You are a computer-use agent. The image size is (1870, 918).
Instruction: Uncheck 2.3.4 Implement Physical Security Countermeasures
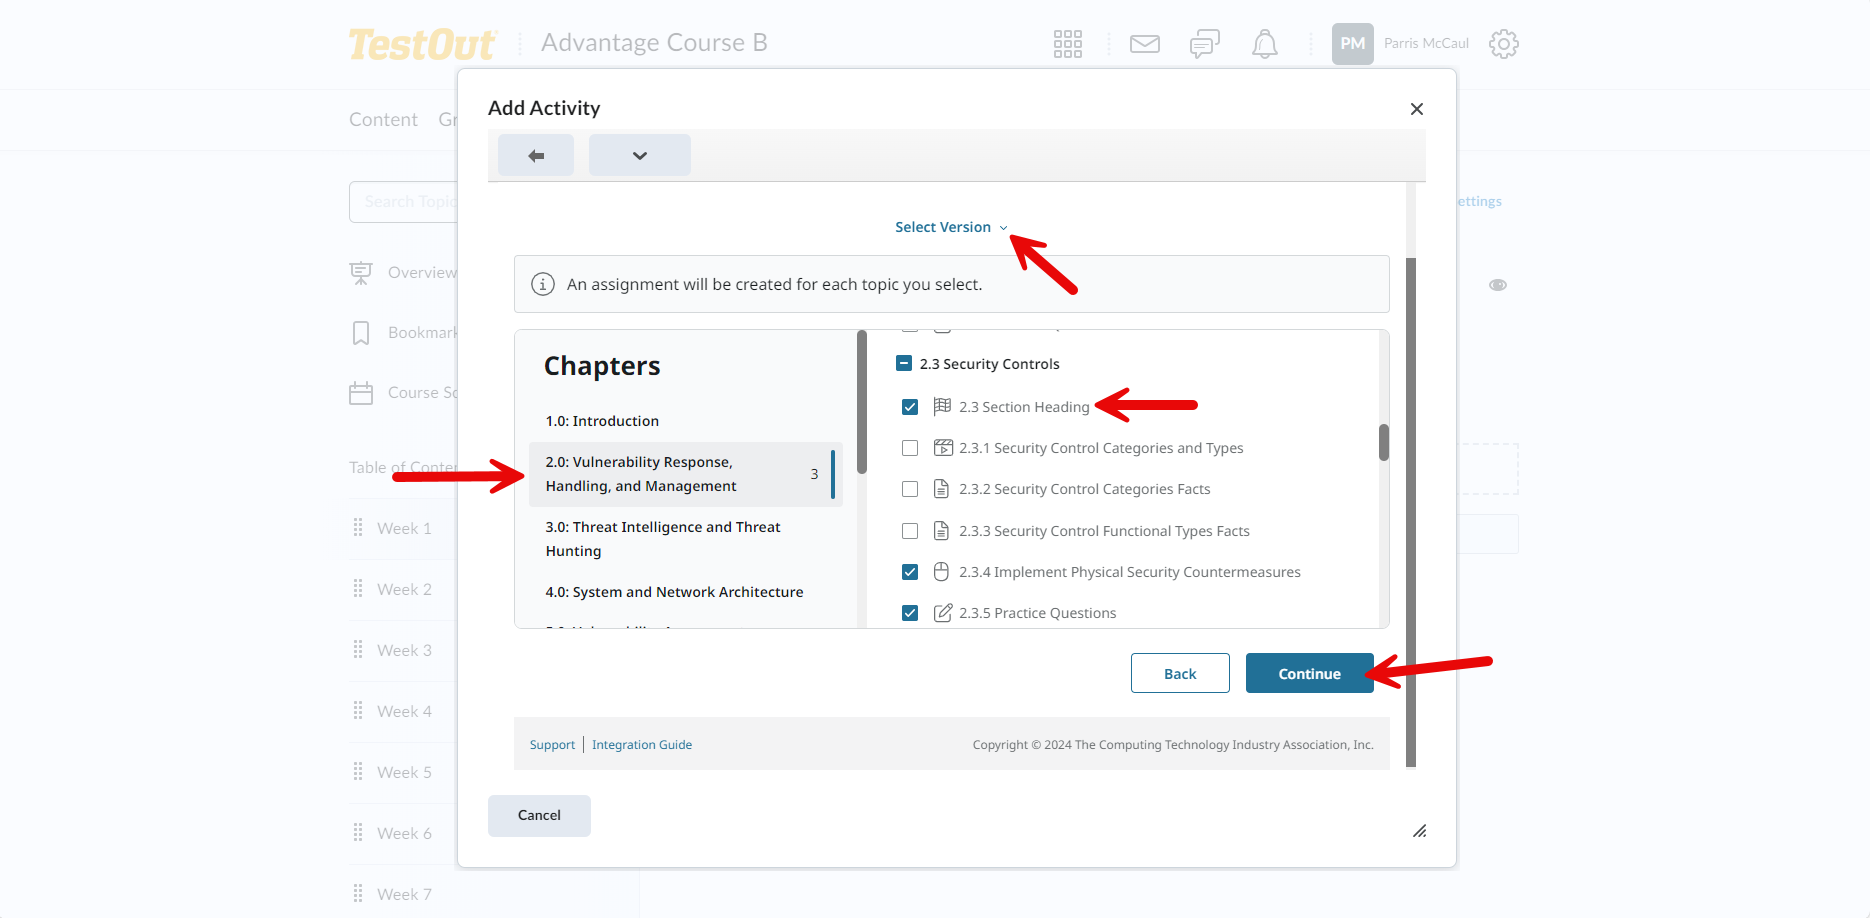[910, 572]
